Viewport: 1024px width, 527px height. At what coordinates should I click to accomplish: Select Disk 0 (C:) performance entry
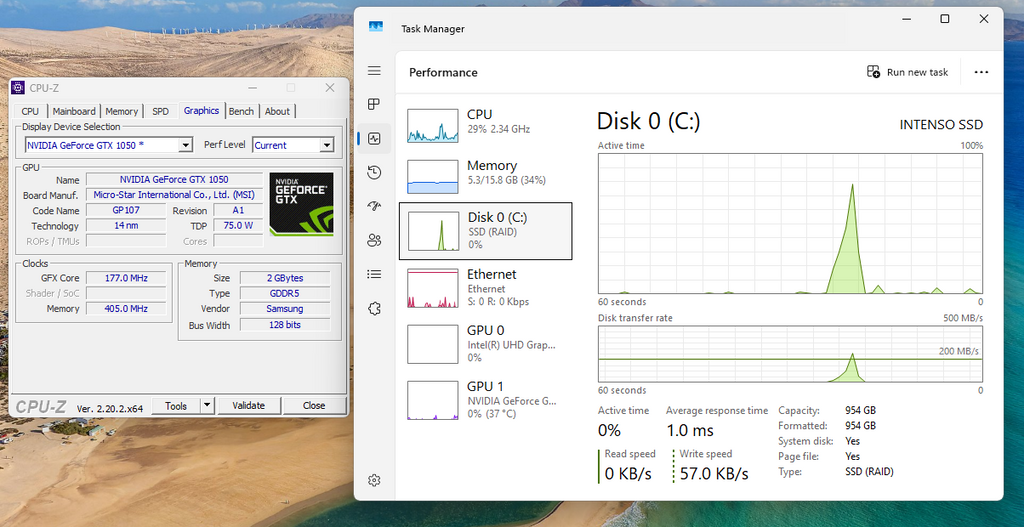(x=485, y=231)
